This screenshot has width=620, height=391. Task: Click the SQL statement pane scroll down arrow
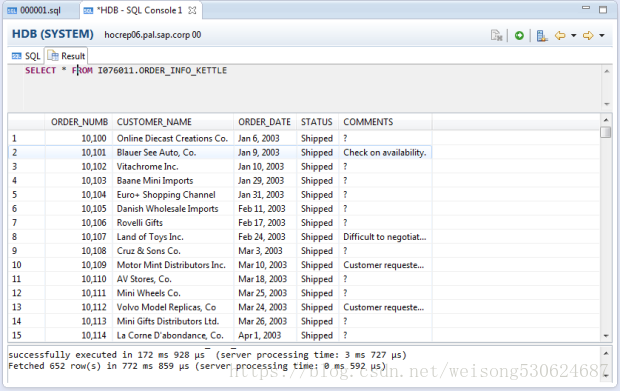[x=607, y=104]
